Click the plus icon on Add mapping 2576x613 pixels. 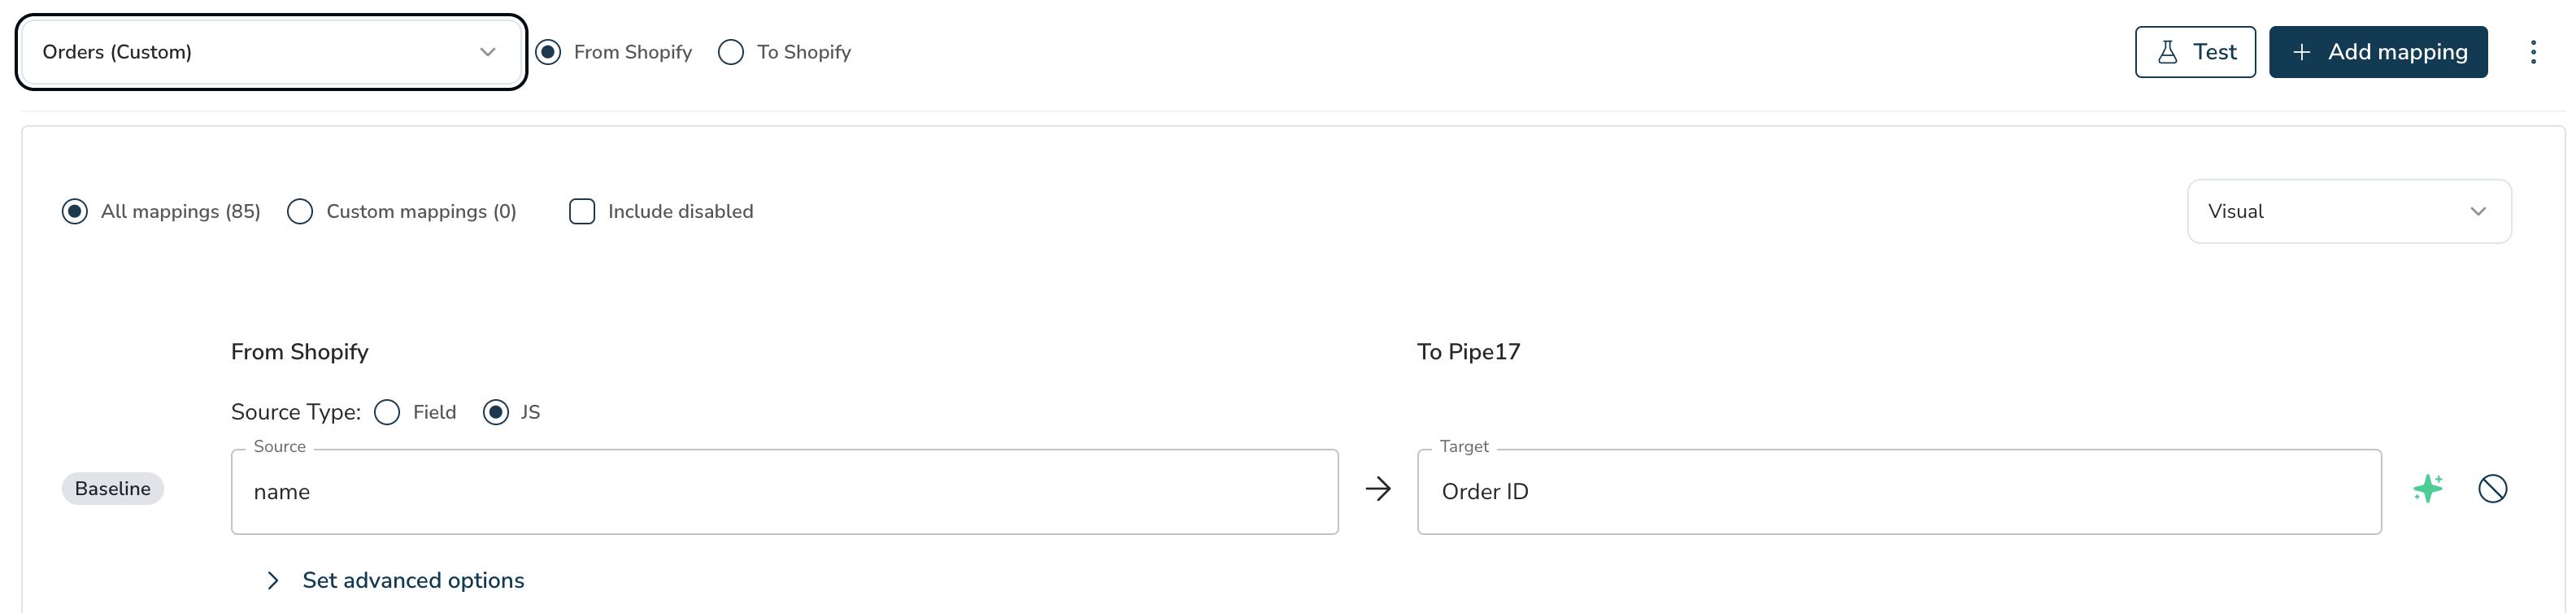pyautogui.click(x=2301, y=52)
